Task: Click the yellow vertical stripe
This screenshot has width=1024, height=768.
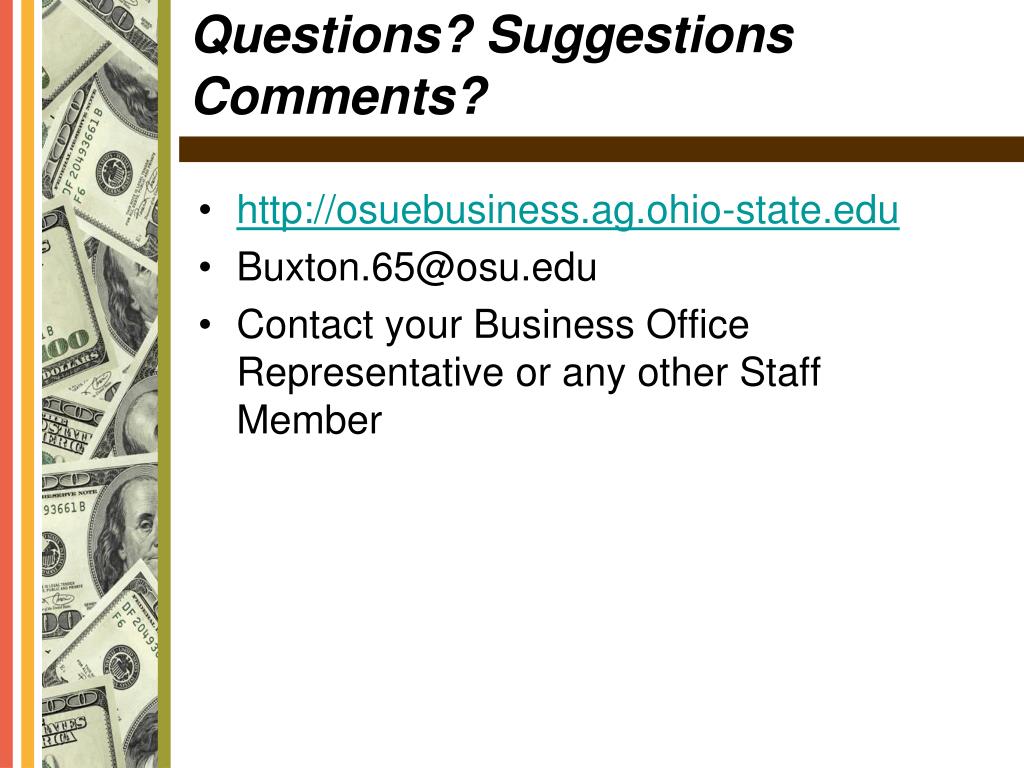Action: click(27, 384)
